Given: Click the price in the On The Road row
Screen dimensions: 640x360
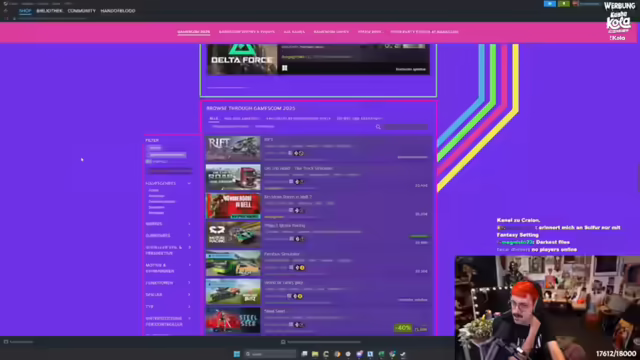Looking at the screenshot, I should click(421, 185).
